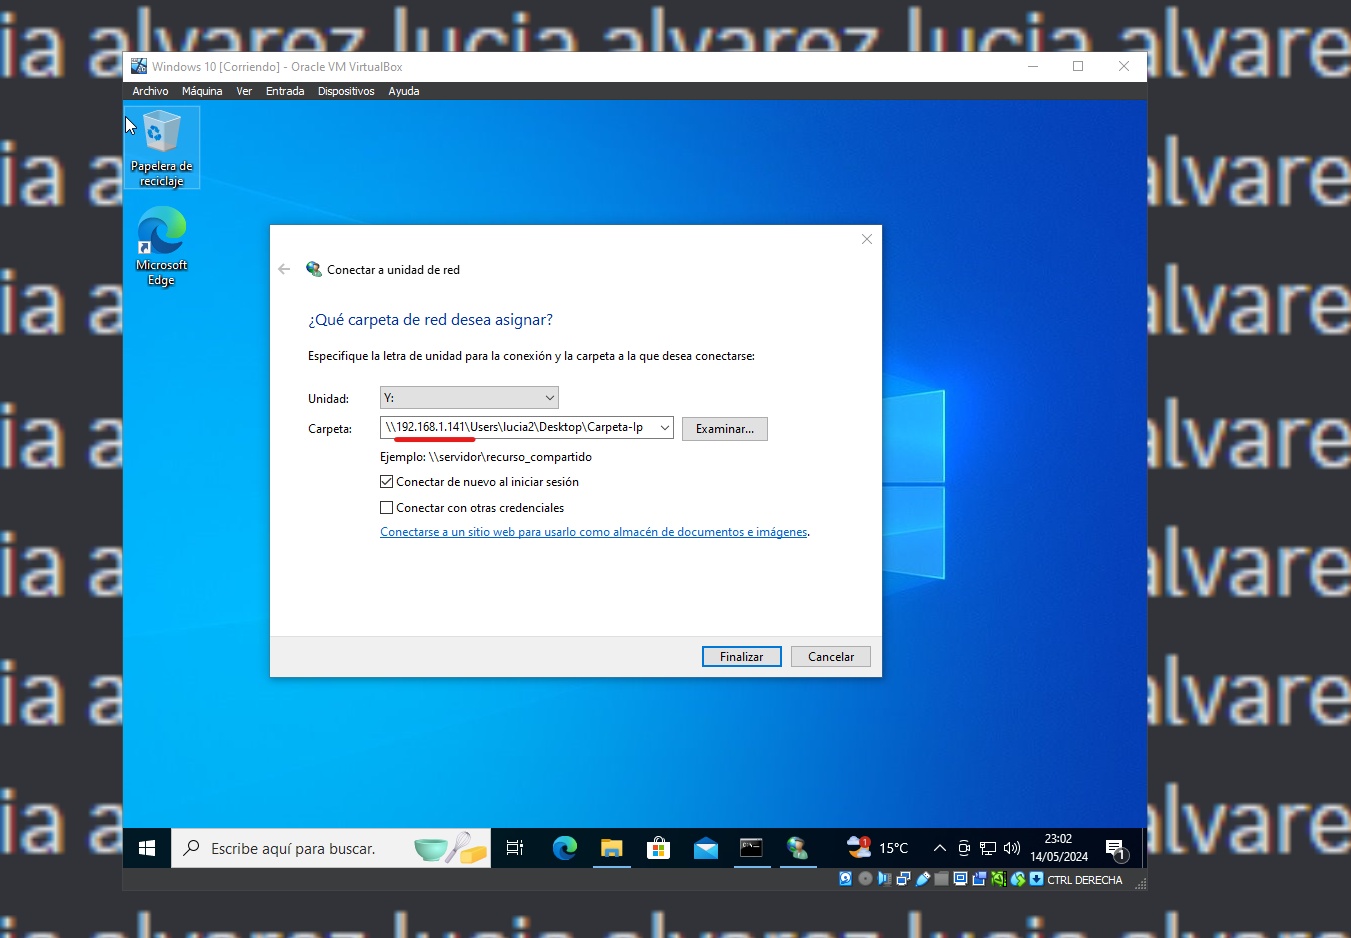Click the Finalizar button

coord(741,656)
